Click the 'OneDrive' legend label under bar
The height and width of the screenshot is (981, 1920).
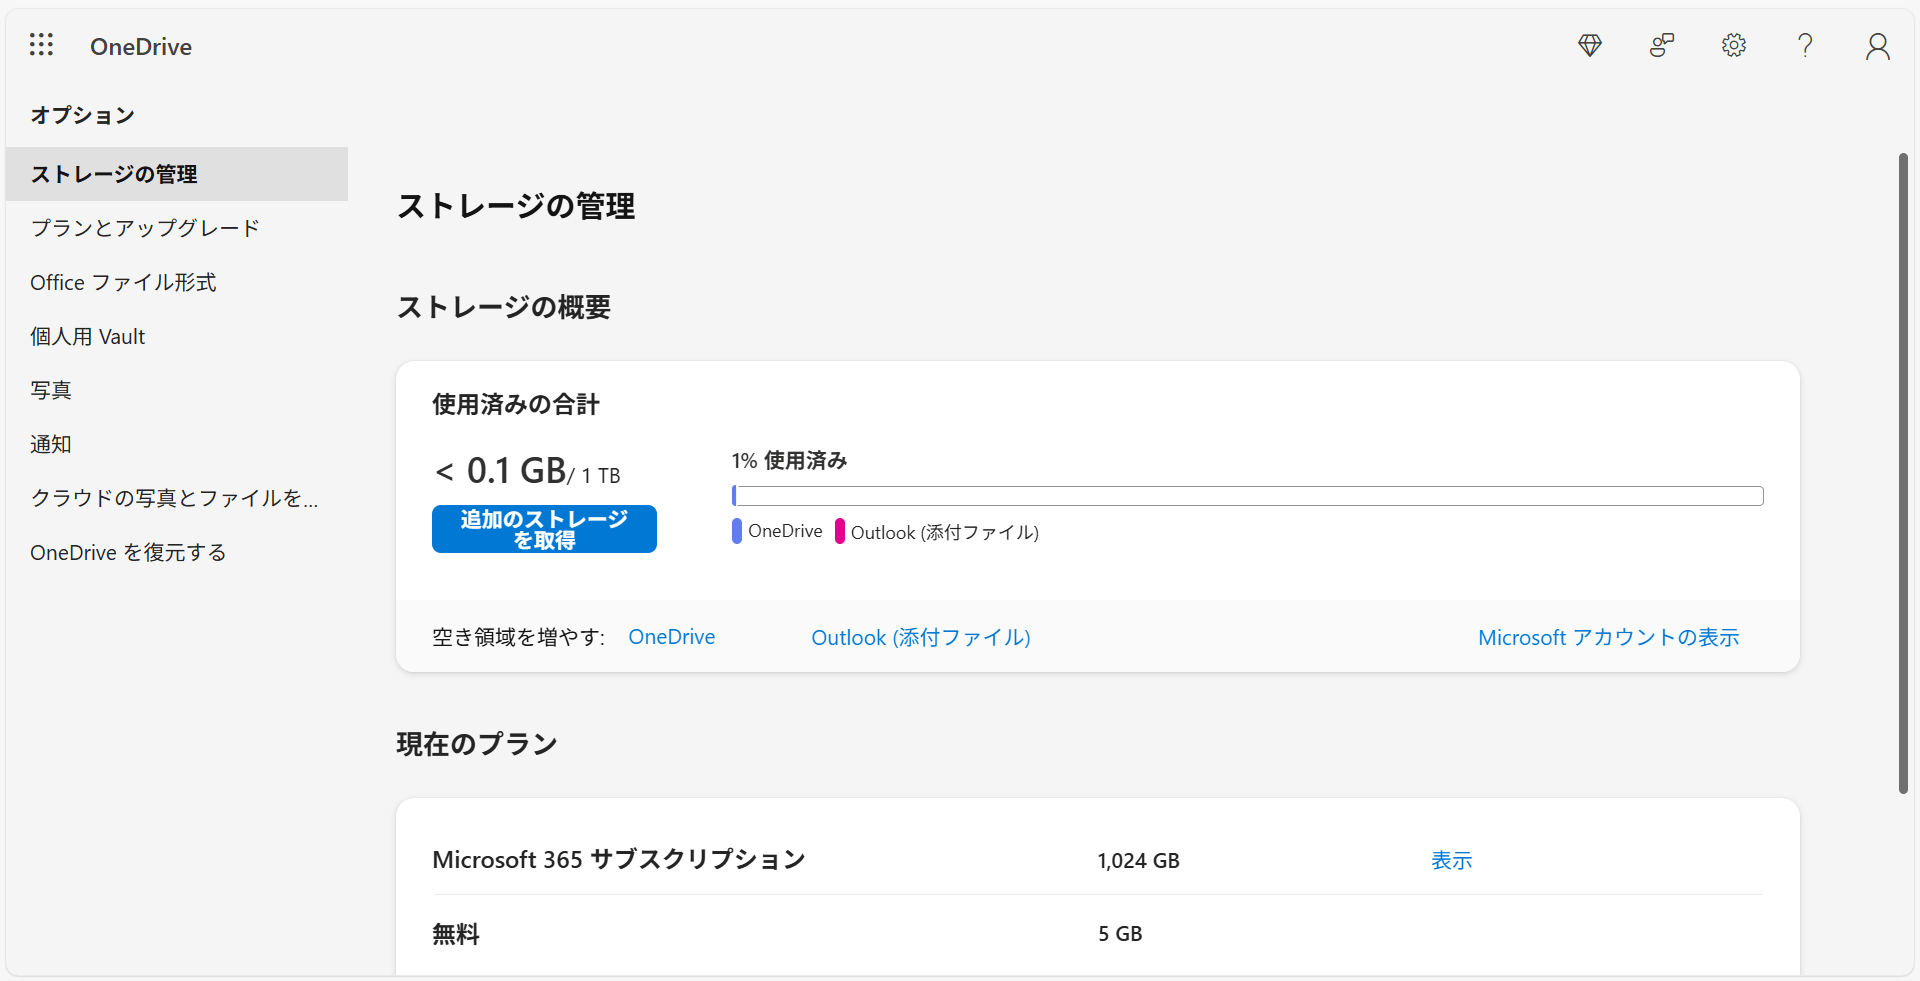785,531
